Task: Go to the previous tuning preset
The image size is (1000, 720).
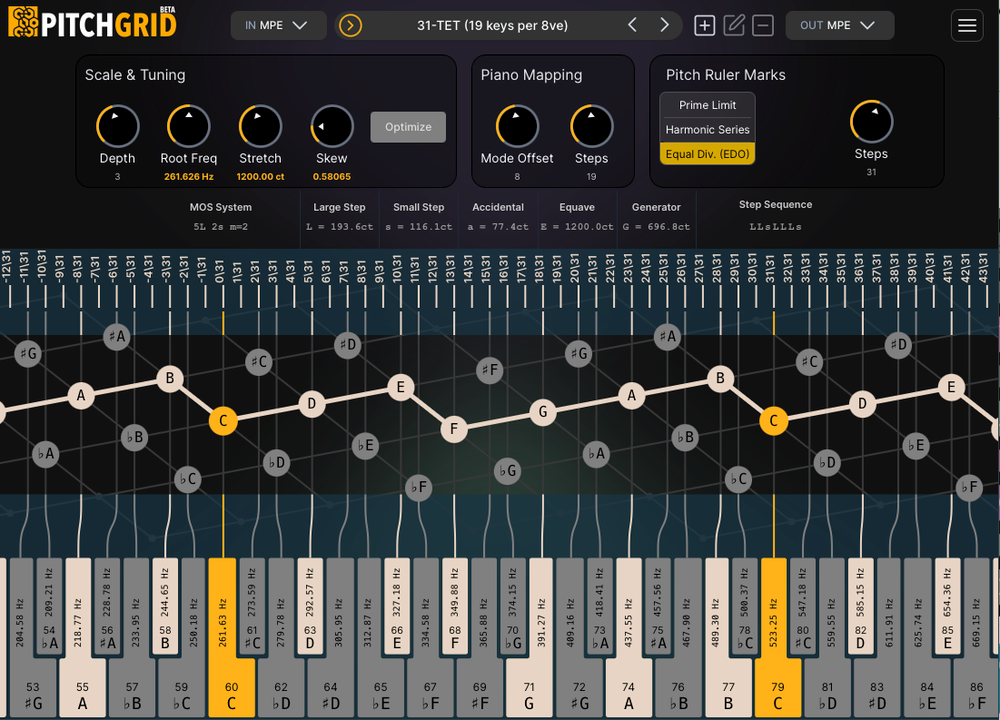Action: click(x=632, y=25)
